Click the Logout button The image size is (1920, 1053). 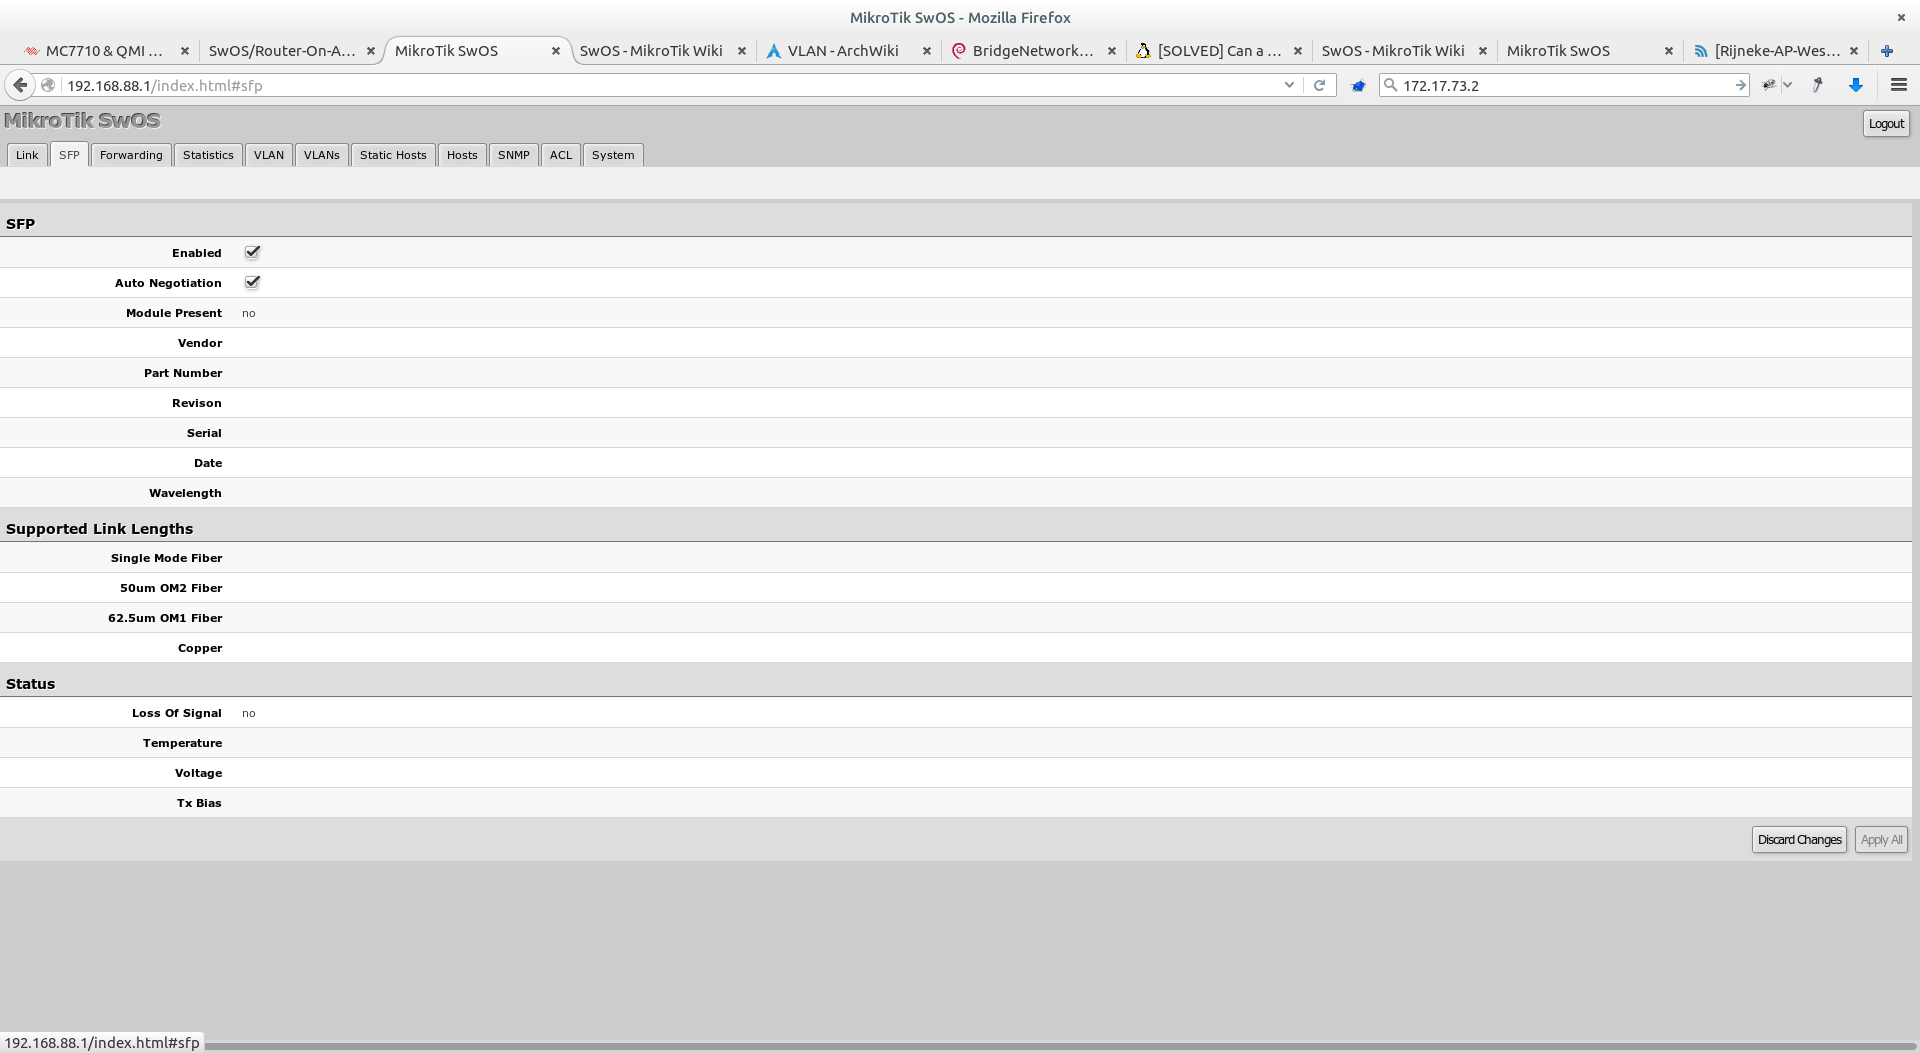(1886, 123)
